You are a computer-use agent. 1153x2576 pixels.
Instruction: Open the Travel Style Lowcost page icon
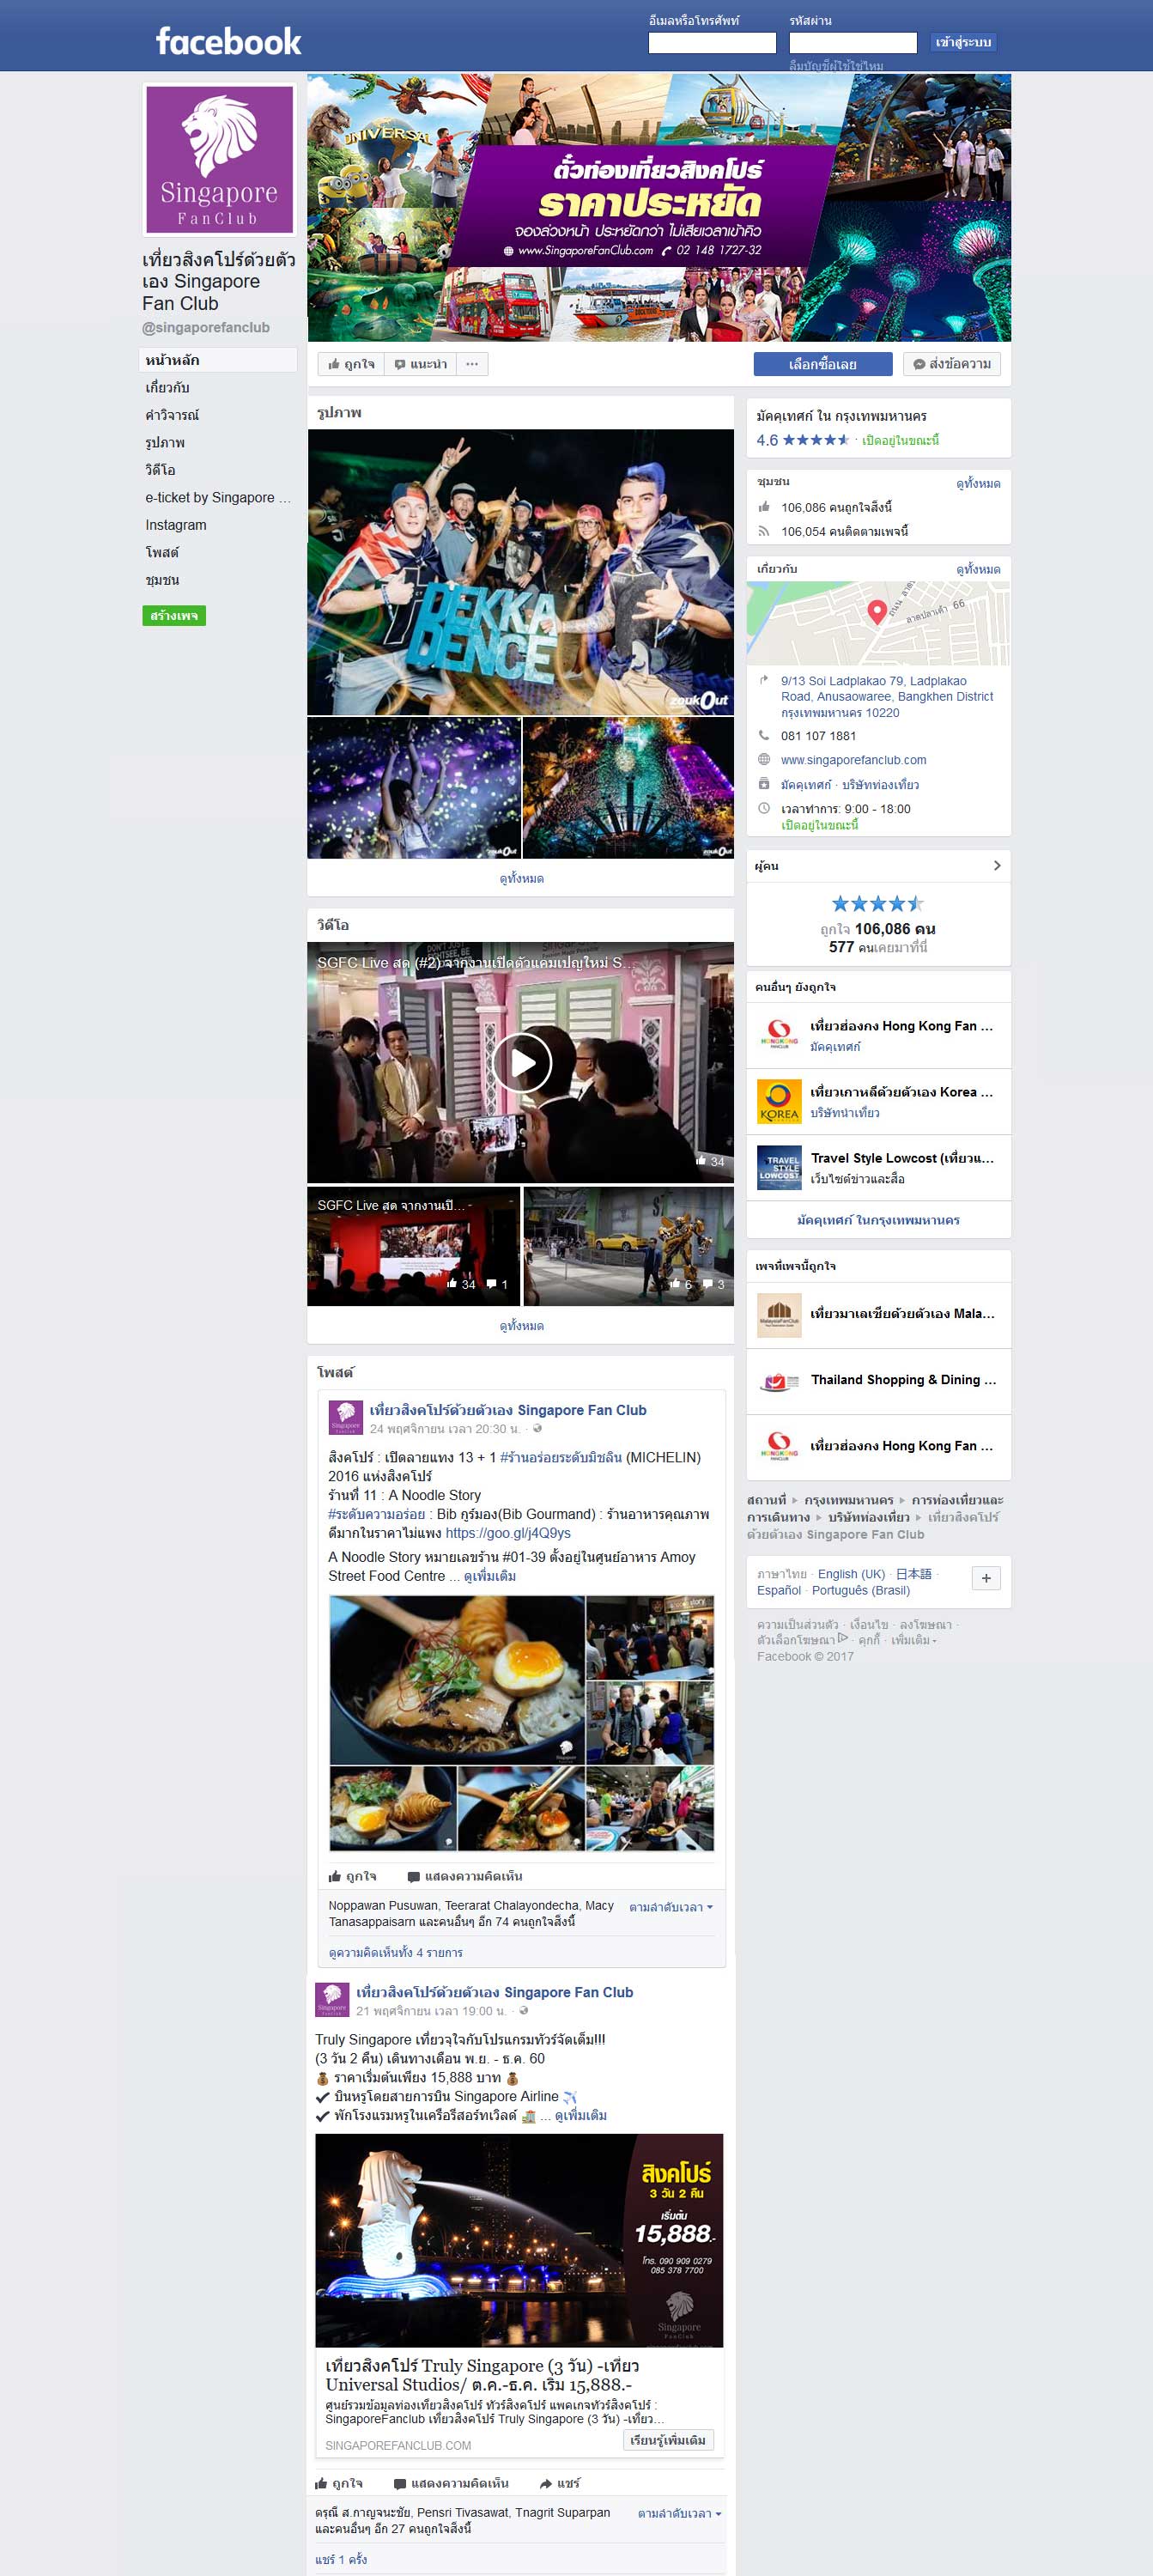[779, 1168]
